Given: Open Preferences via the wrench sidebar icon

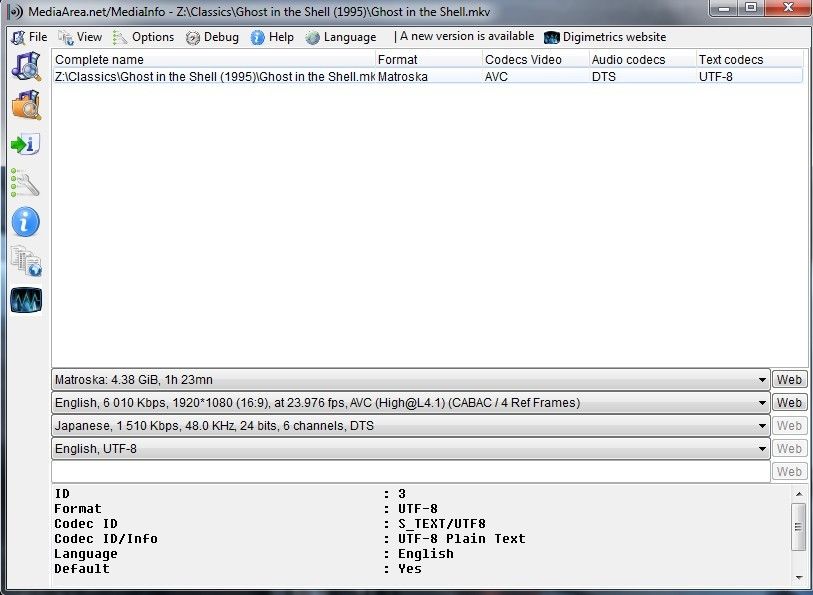Looking at the screenshot, I should click(25, 182).
